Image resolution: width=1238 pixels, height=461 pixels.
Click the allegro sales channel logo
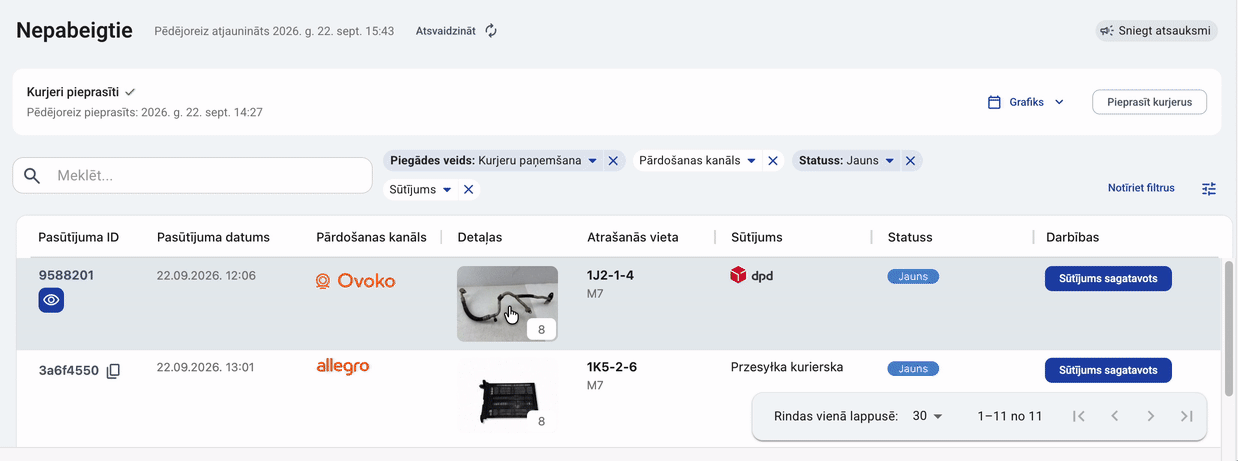point(343,367)
